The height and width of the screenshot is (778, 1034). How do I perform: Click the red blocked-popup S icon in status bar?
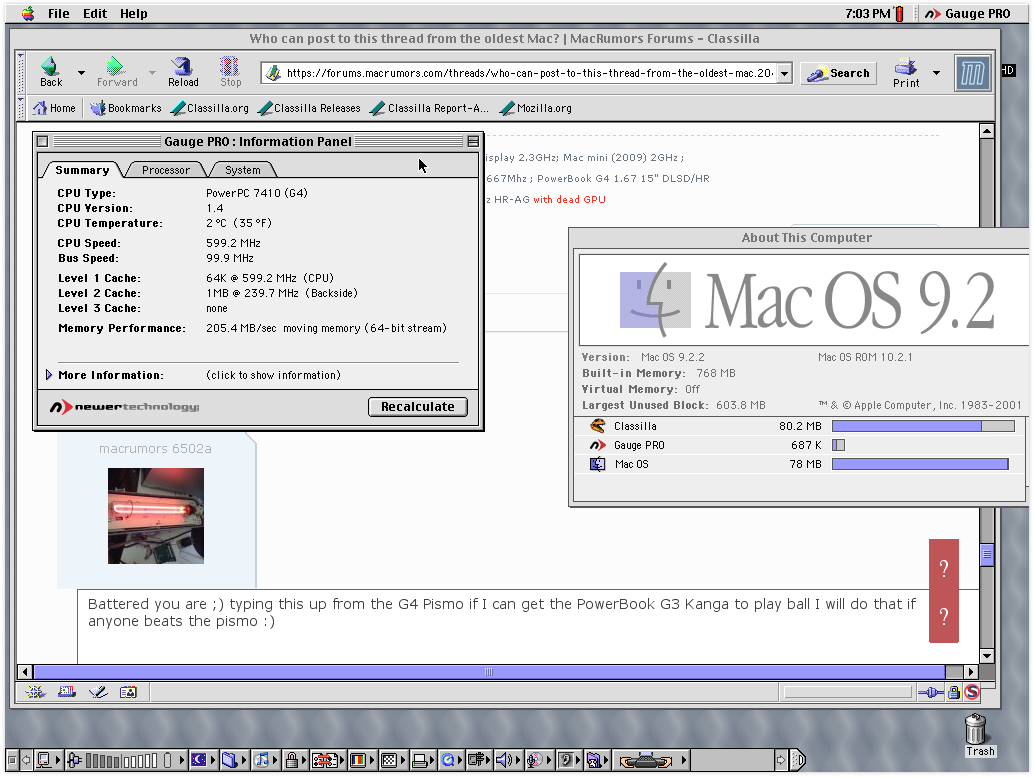(x=971, y=692)
